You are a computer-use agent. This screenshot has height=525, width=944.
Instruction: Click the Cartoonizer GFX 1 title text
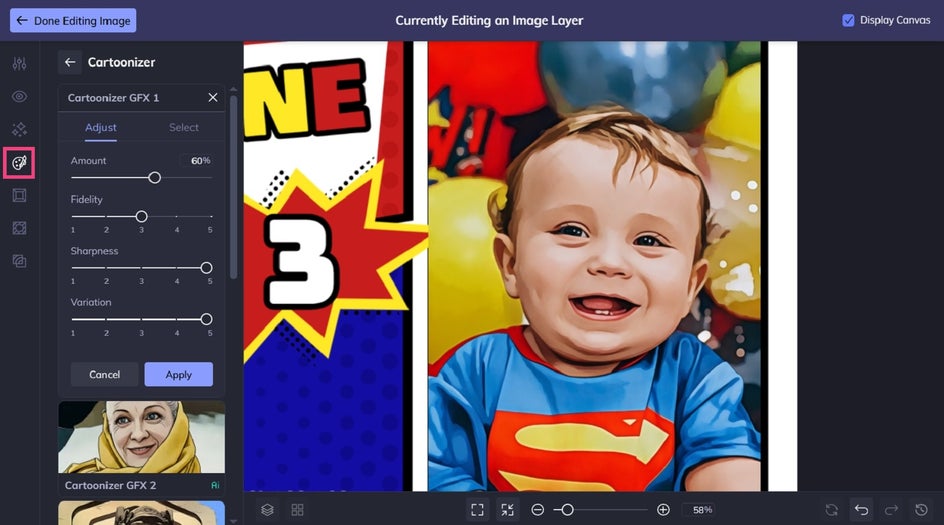point(113,98)
